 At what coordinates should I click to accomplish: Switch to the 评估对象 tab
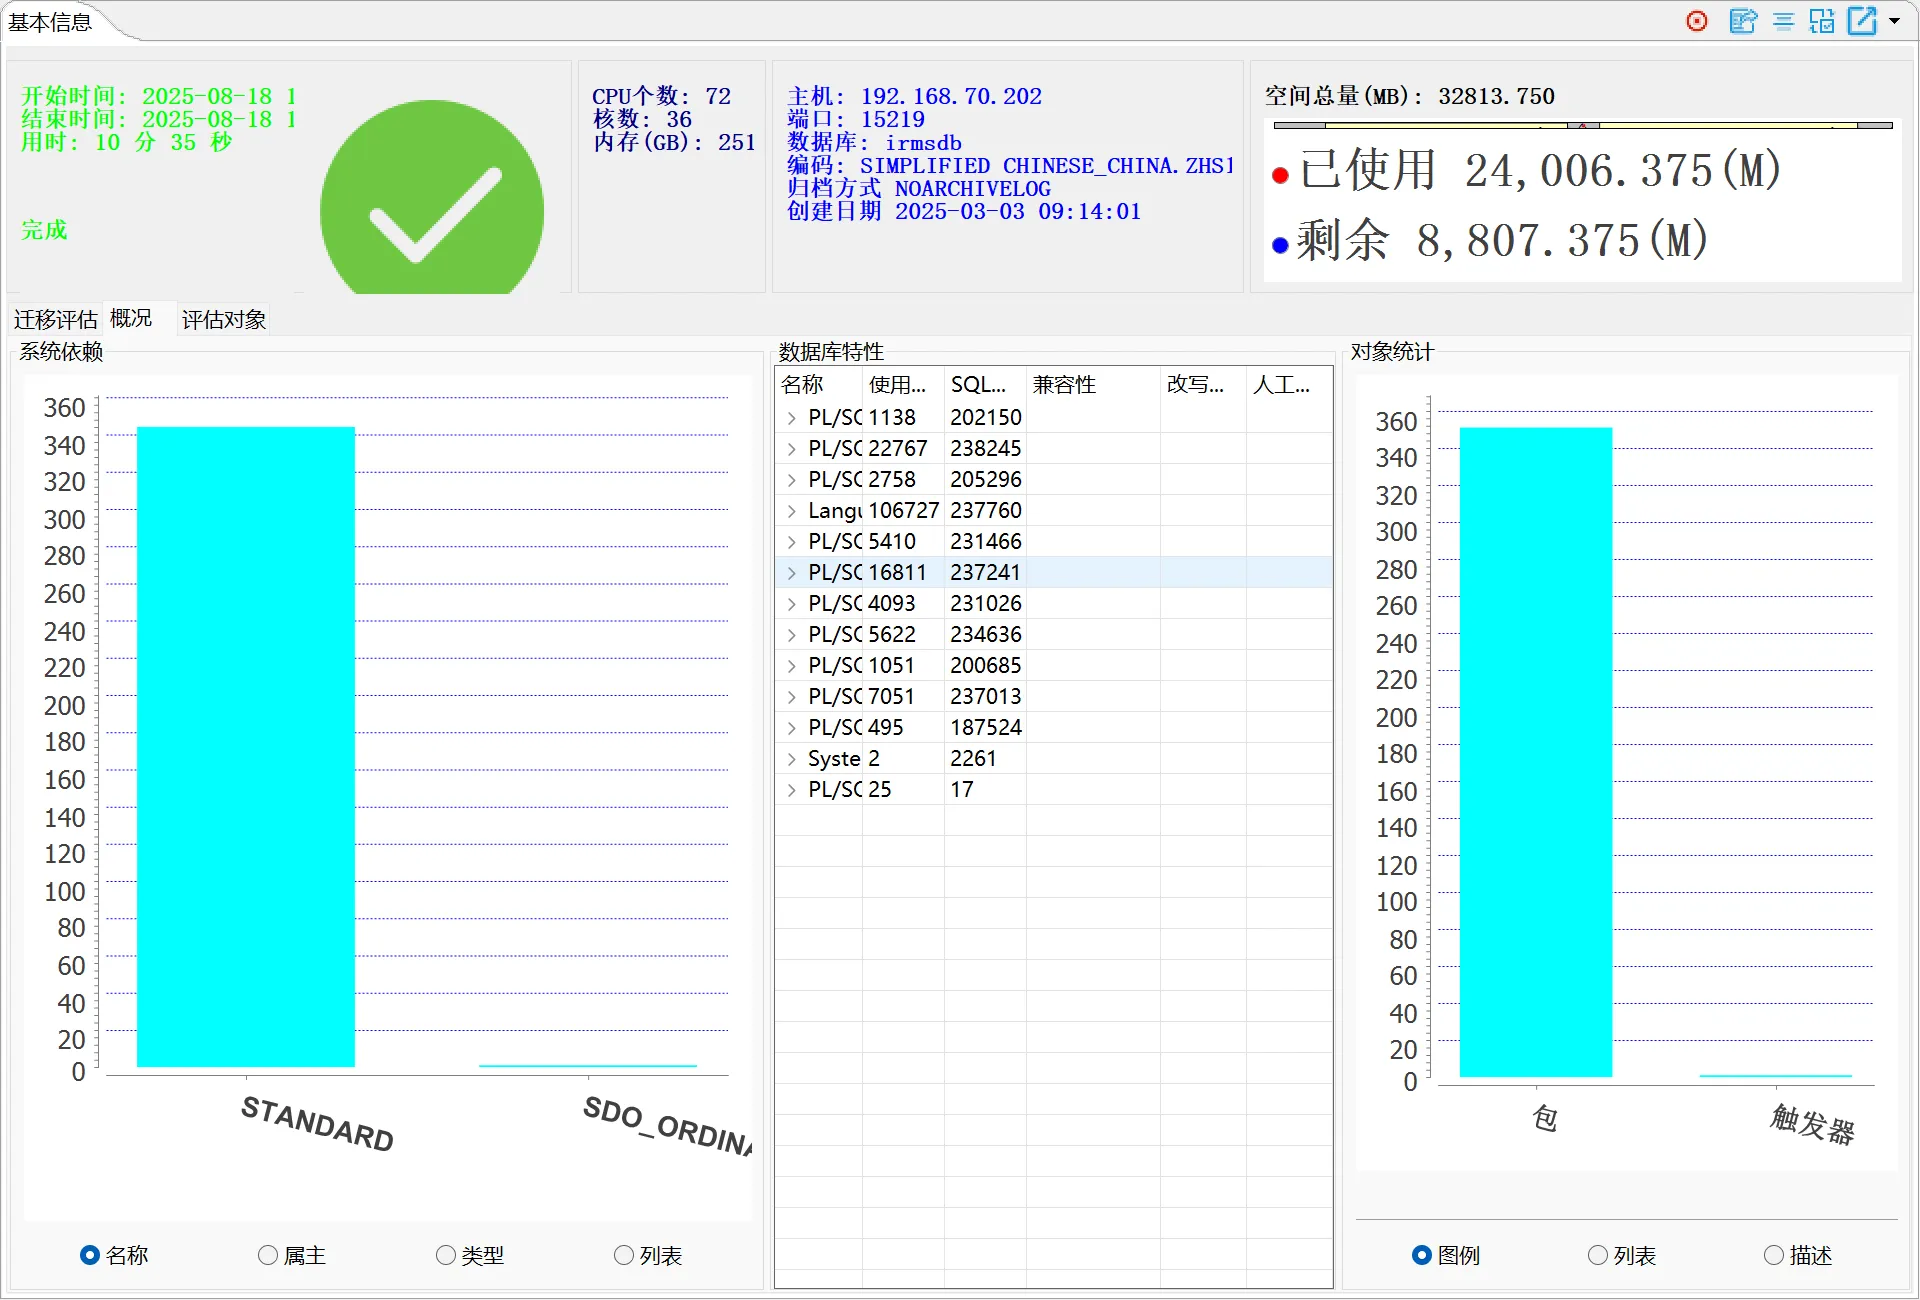pyautogui.click(x=224, y=319)
